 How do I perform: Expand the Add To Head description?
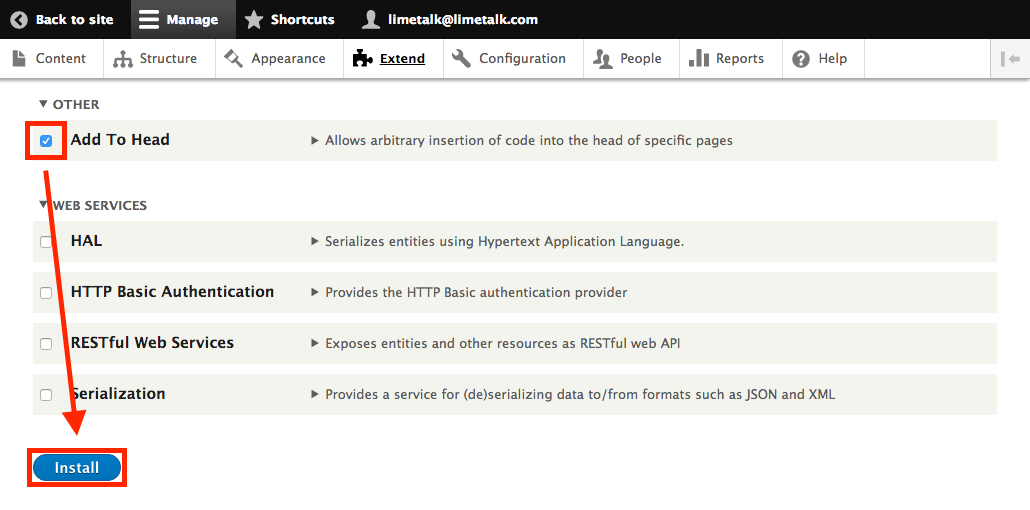[x=522, y=141]
